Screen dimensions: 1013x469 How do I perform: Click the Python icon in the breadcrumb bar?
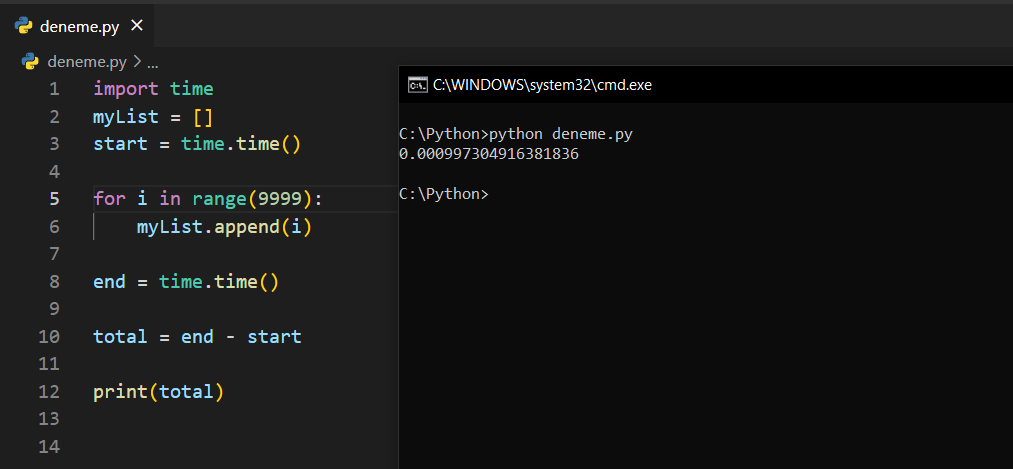[30, 61]
